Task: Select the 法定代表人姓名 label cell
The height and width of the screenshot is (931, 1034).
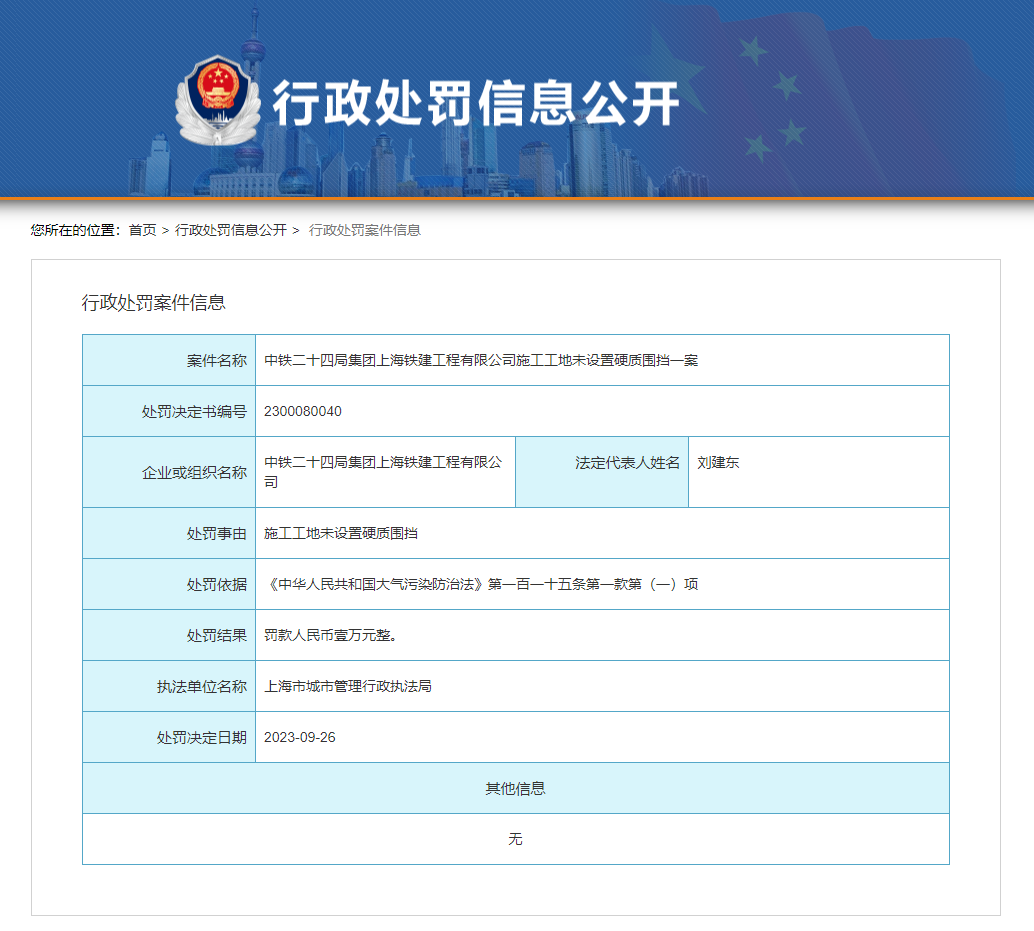Action: click(x=602, y=472)
